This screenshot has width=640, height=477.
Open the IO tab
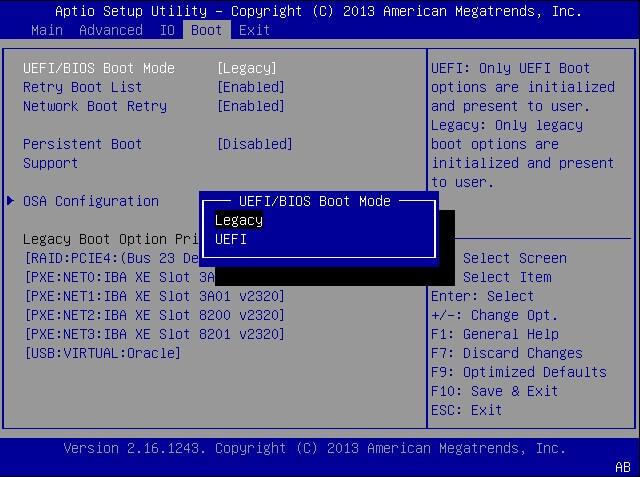click(167, 30)
